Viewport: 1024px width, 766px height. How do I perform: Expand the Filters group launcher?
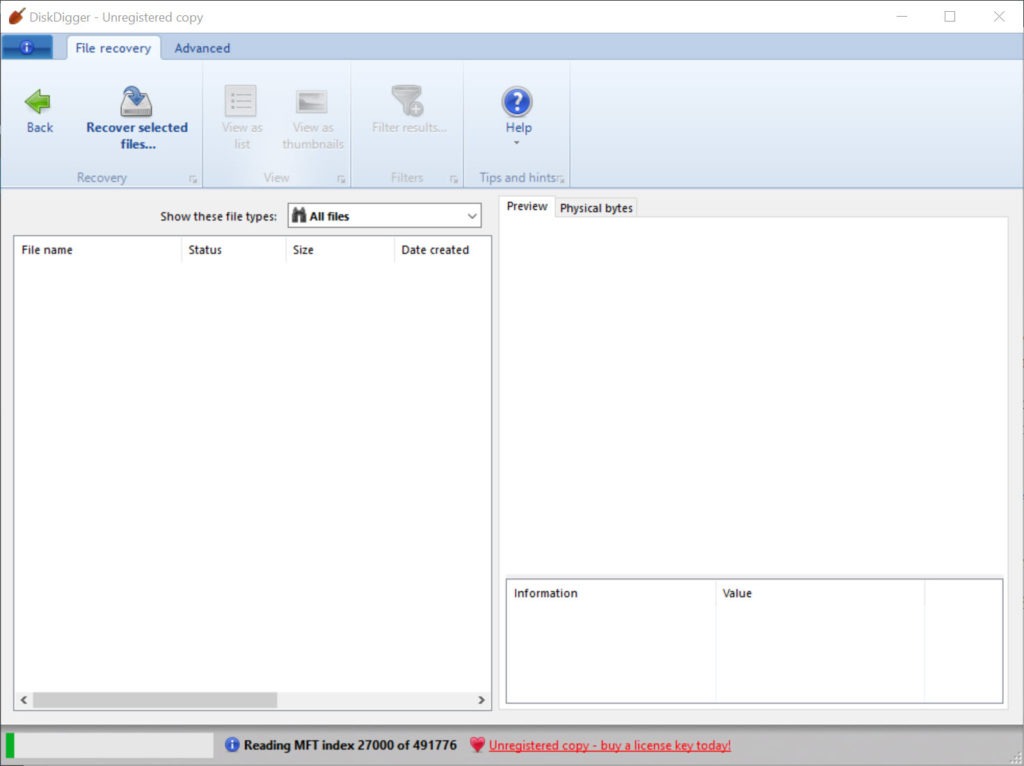[x=453, y=179]
